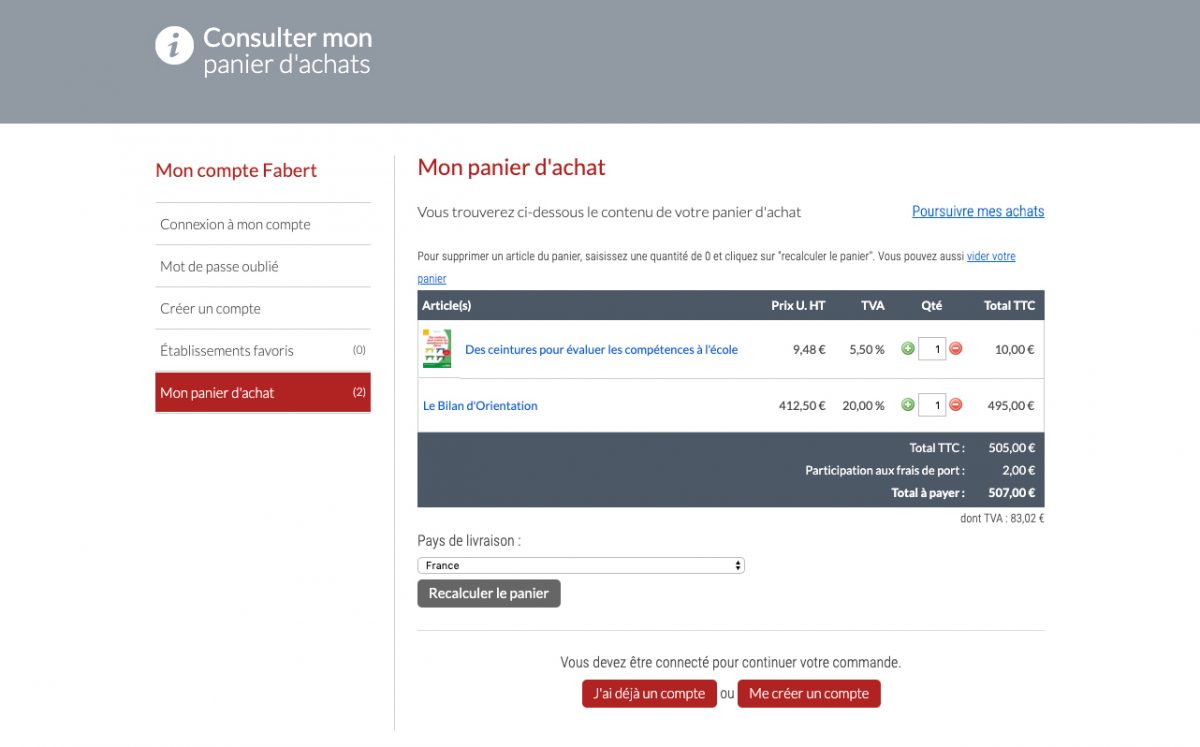Increase quantity of Des ceintures book
Viewport: 1200px width, 747px height.
(908, 349)
